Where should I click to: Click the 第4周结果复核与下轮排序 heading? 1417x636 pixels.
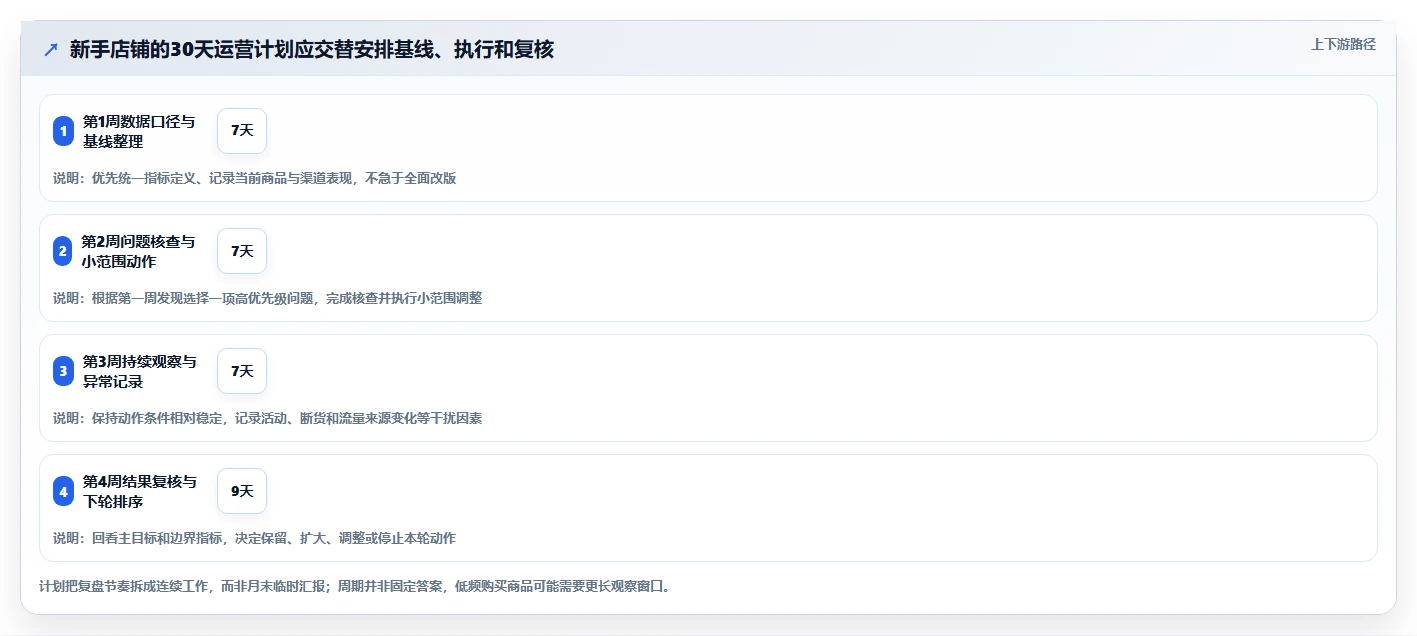click(140, 491)
